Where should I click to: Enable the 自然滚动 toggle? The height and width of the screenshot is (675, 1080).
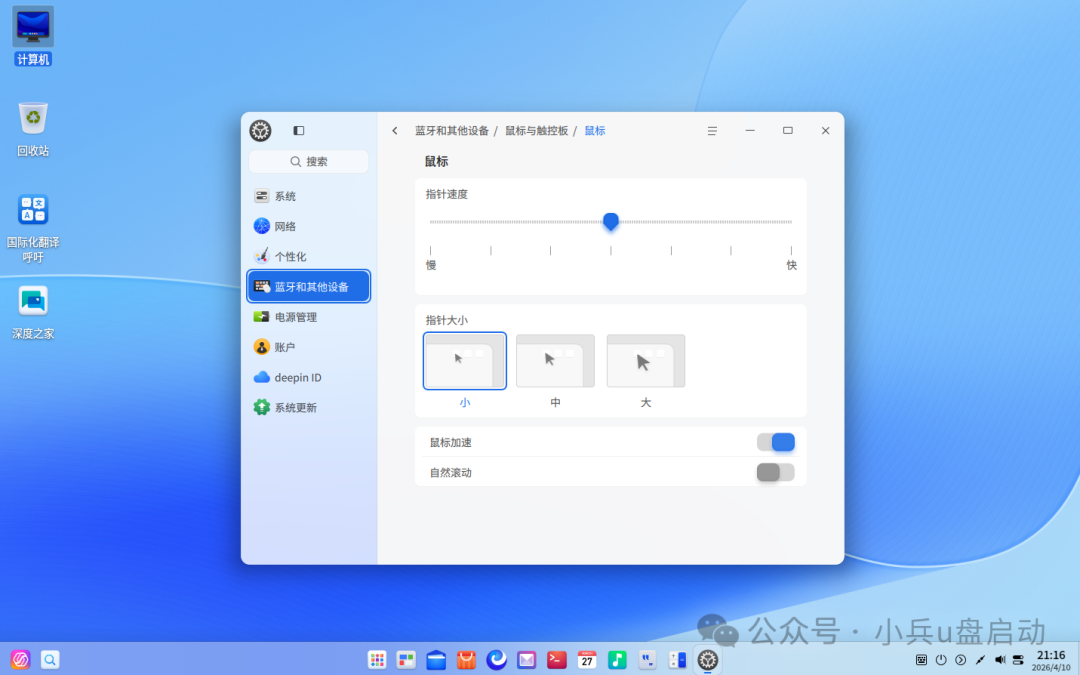775,471
